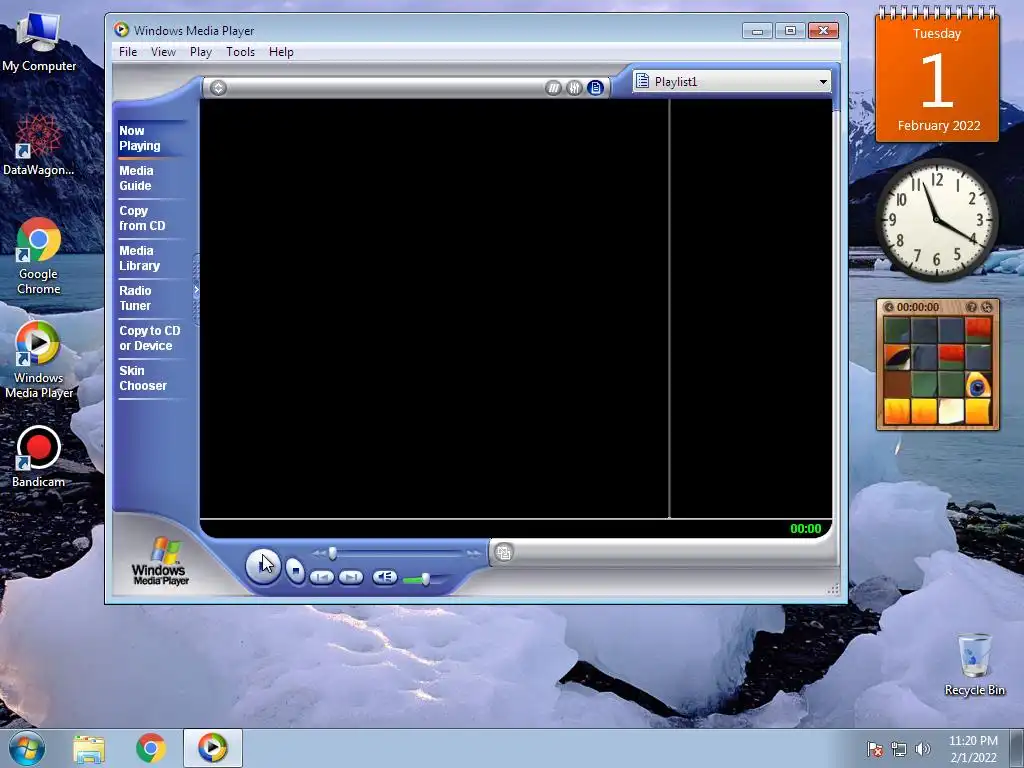
Task: Select the Recycle Bin icon
Action: coord(974,664)
